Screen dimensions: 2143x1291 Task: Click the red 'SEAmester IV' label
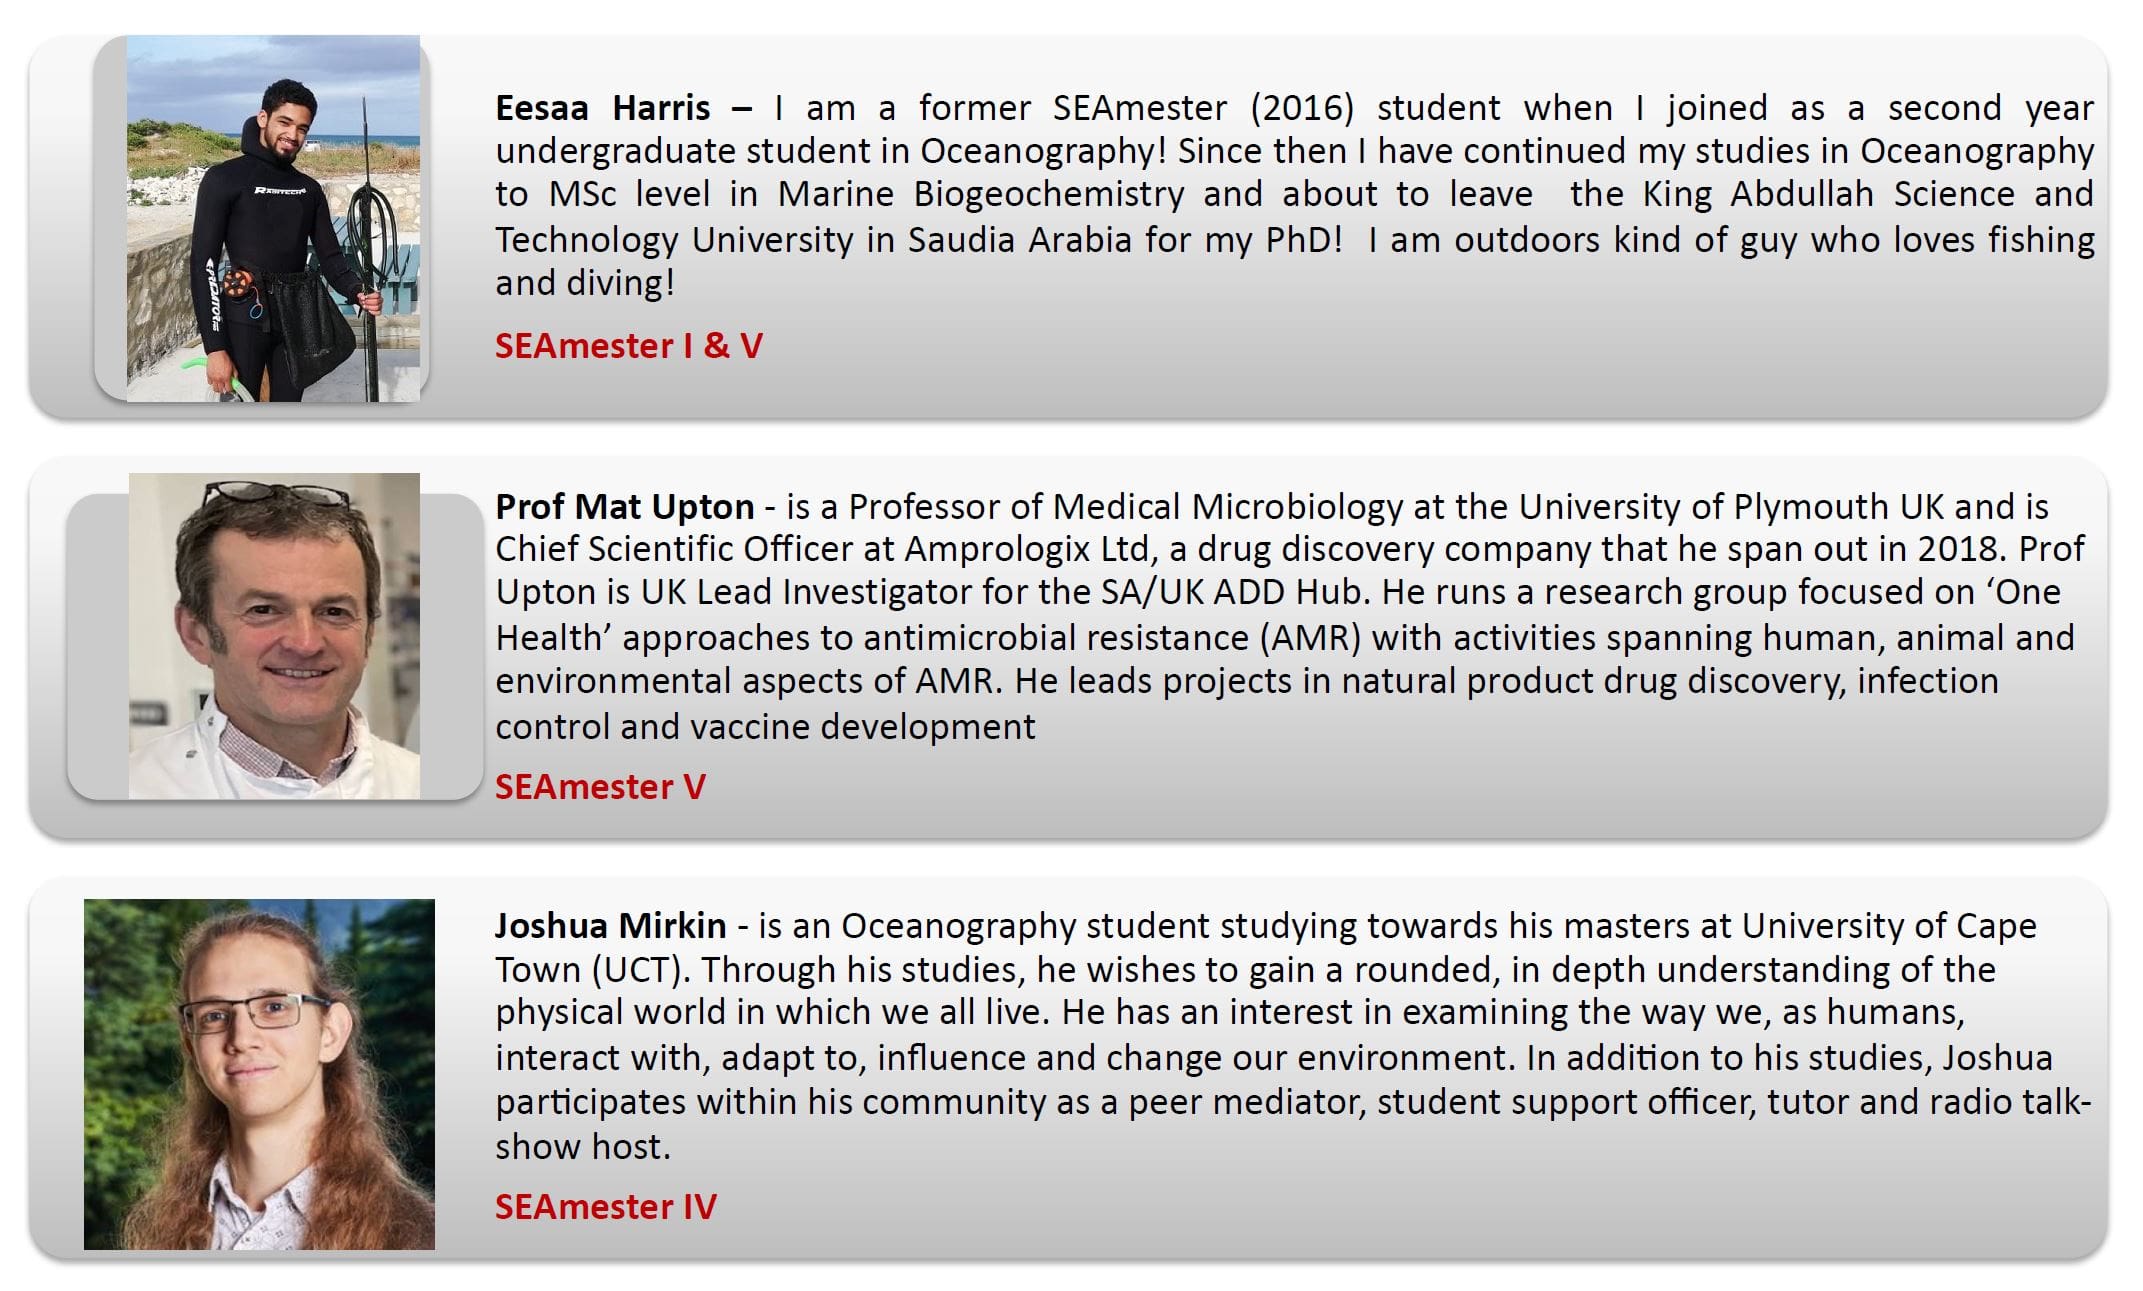tap(605, 1207)
